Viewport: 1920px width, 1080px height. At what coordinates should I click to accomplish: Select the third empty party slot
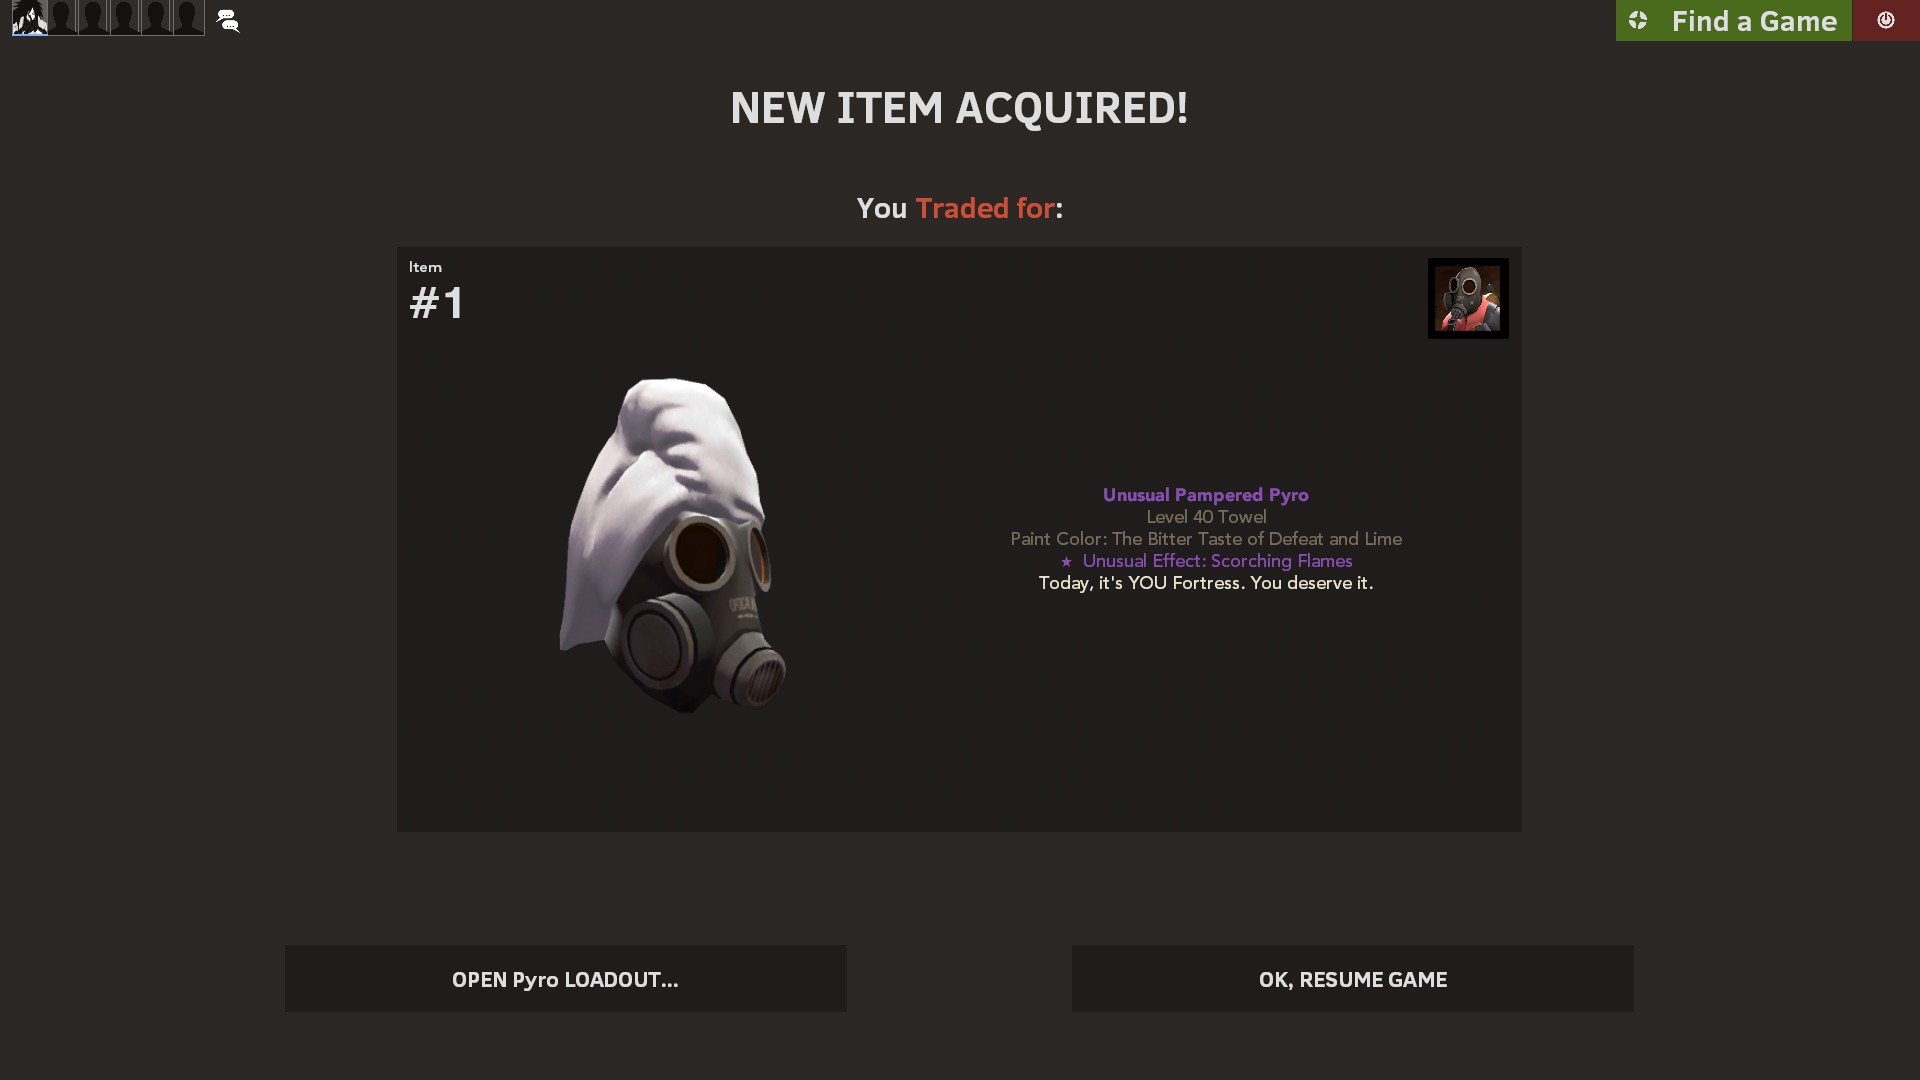[x=94, y=18]
